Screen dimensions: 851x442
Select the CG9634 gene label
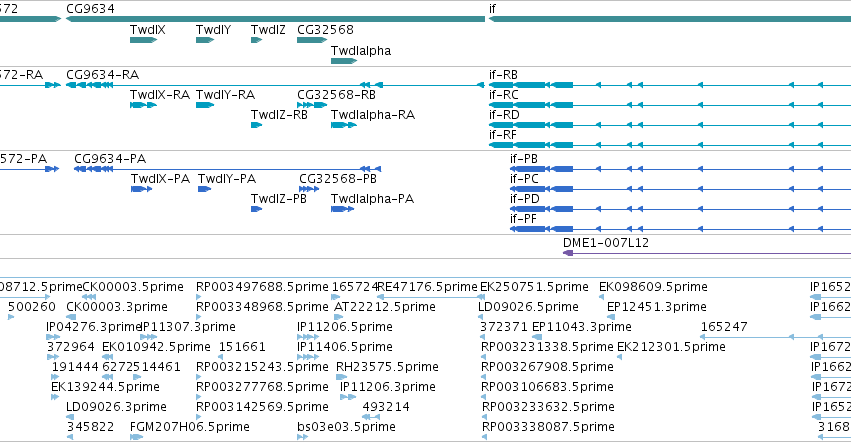point(90,9)
